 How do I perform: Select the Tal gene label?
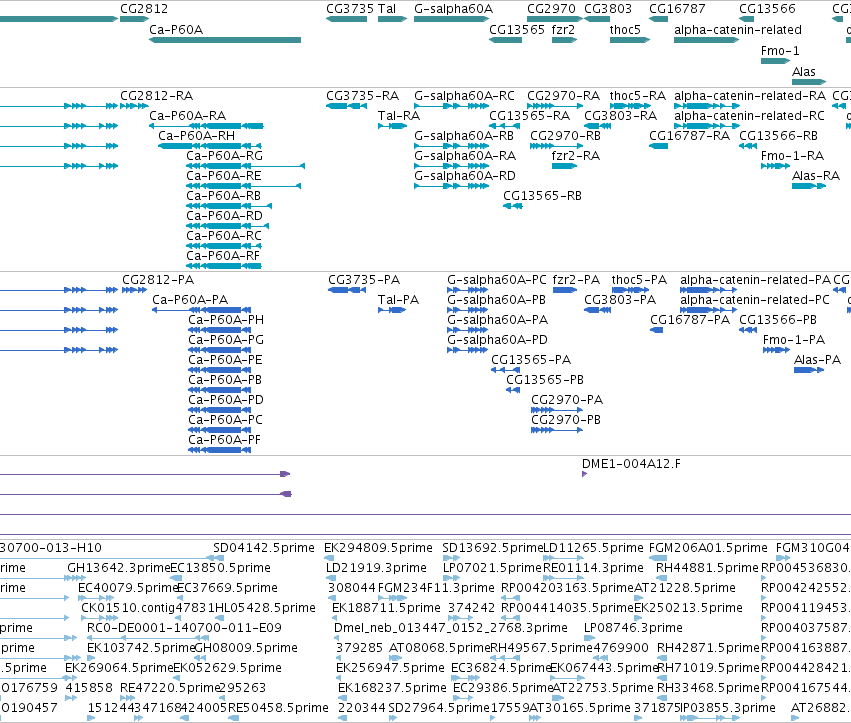387,9
